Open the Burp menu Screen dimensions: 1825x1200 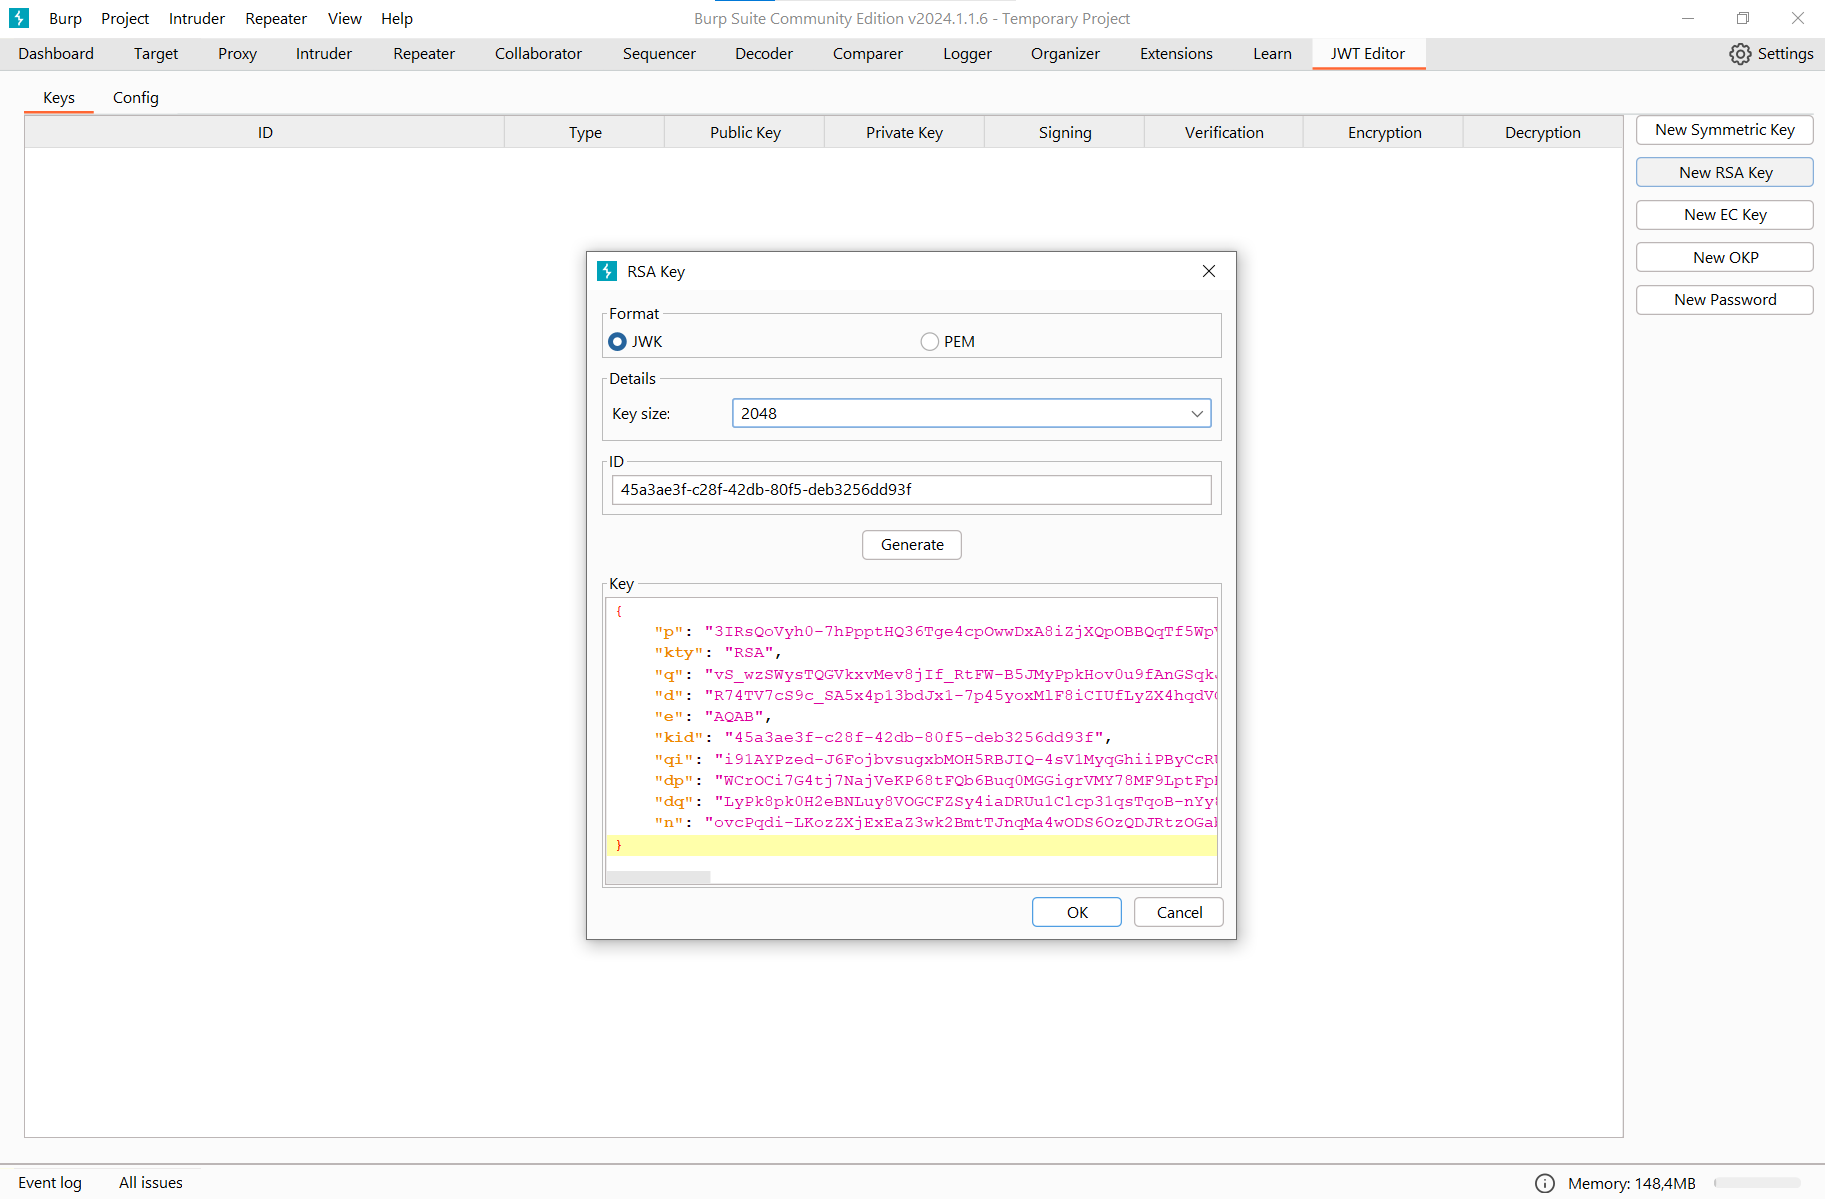click(x=65, y=18)
